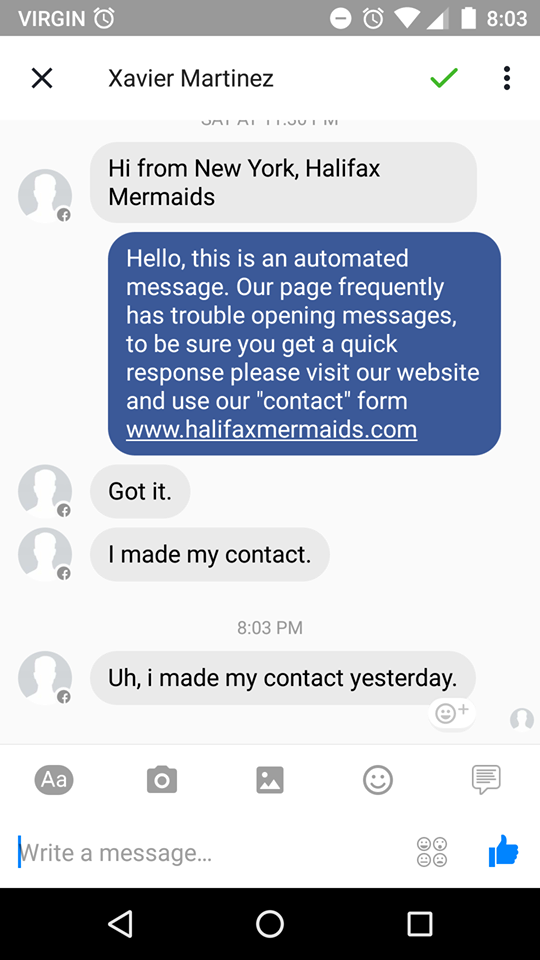The height and width of the screenshot is (960, 540).
Task: Open the three-dot overflow menu
Action: (506, 78)
